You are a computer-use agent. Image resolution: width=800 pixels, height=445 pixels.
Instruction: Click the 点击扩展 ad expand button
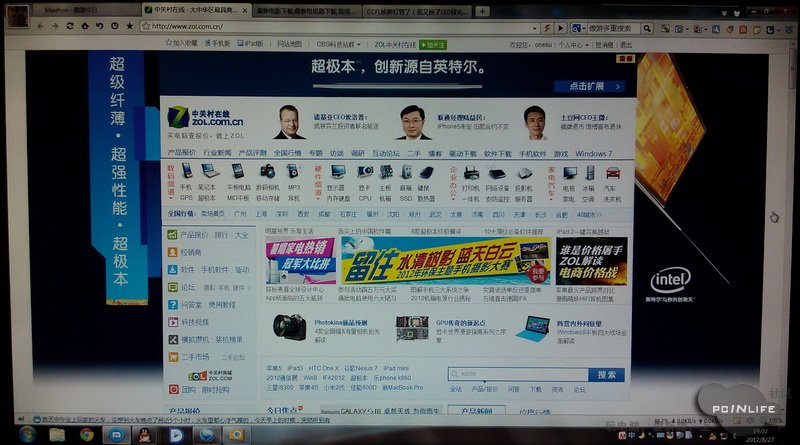click(589, 86)
